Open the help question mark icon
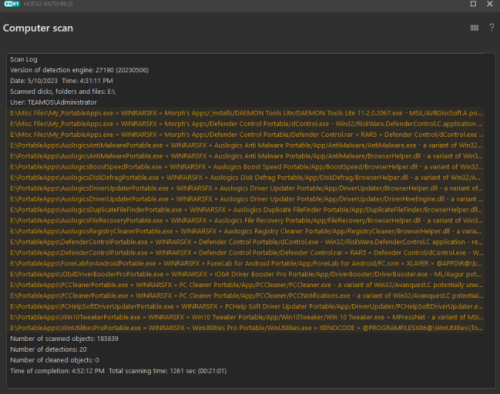Screen dimensions: 500x394 [x=491, y=28]
